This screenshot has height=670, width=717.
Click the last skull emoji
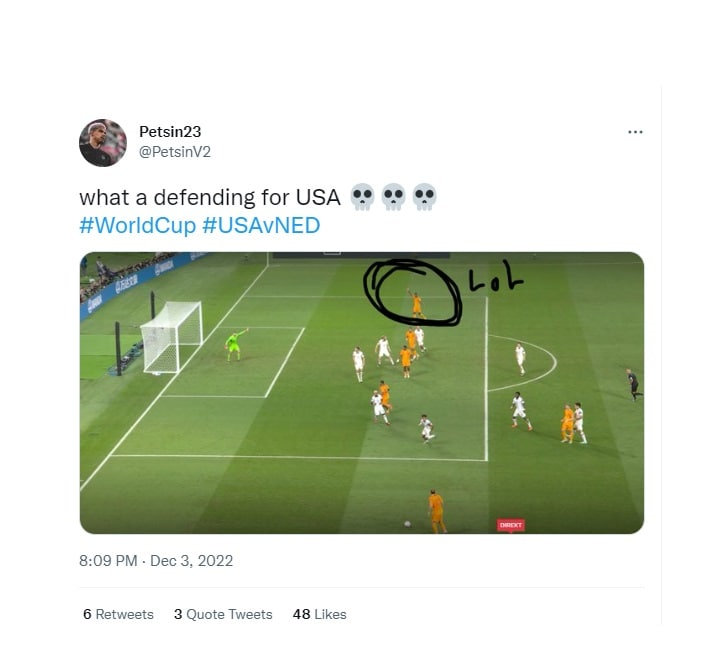(424, 197)
